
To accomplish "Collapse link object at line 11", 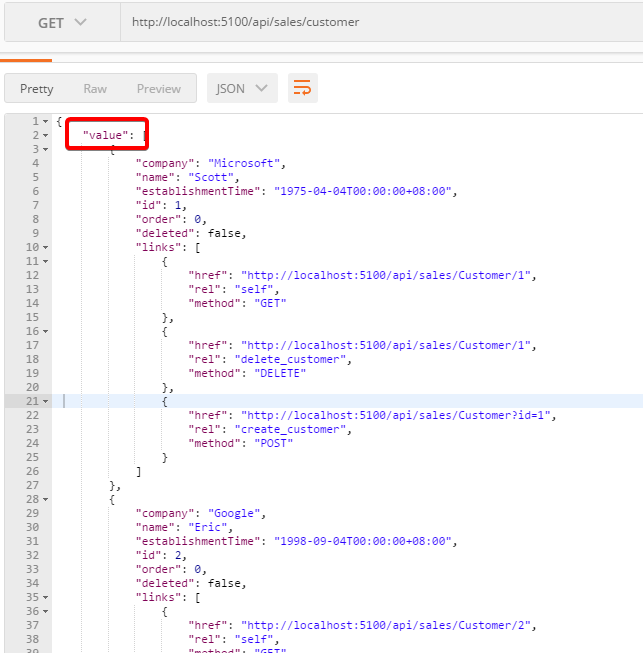I will click(x=46, y=262).
